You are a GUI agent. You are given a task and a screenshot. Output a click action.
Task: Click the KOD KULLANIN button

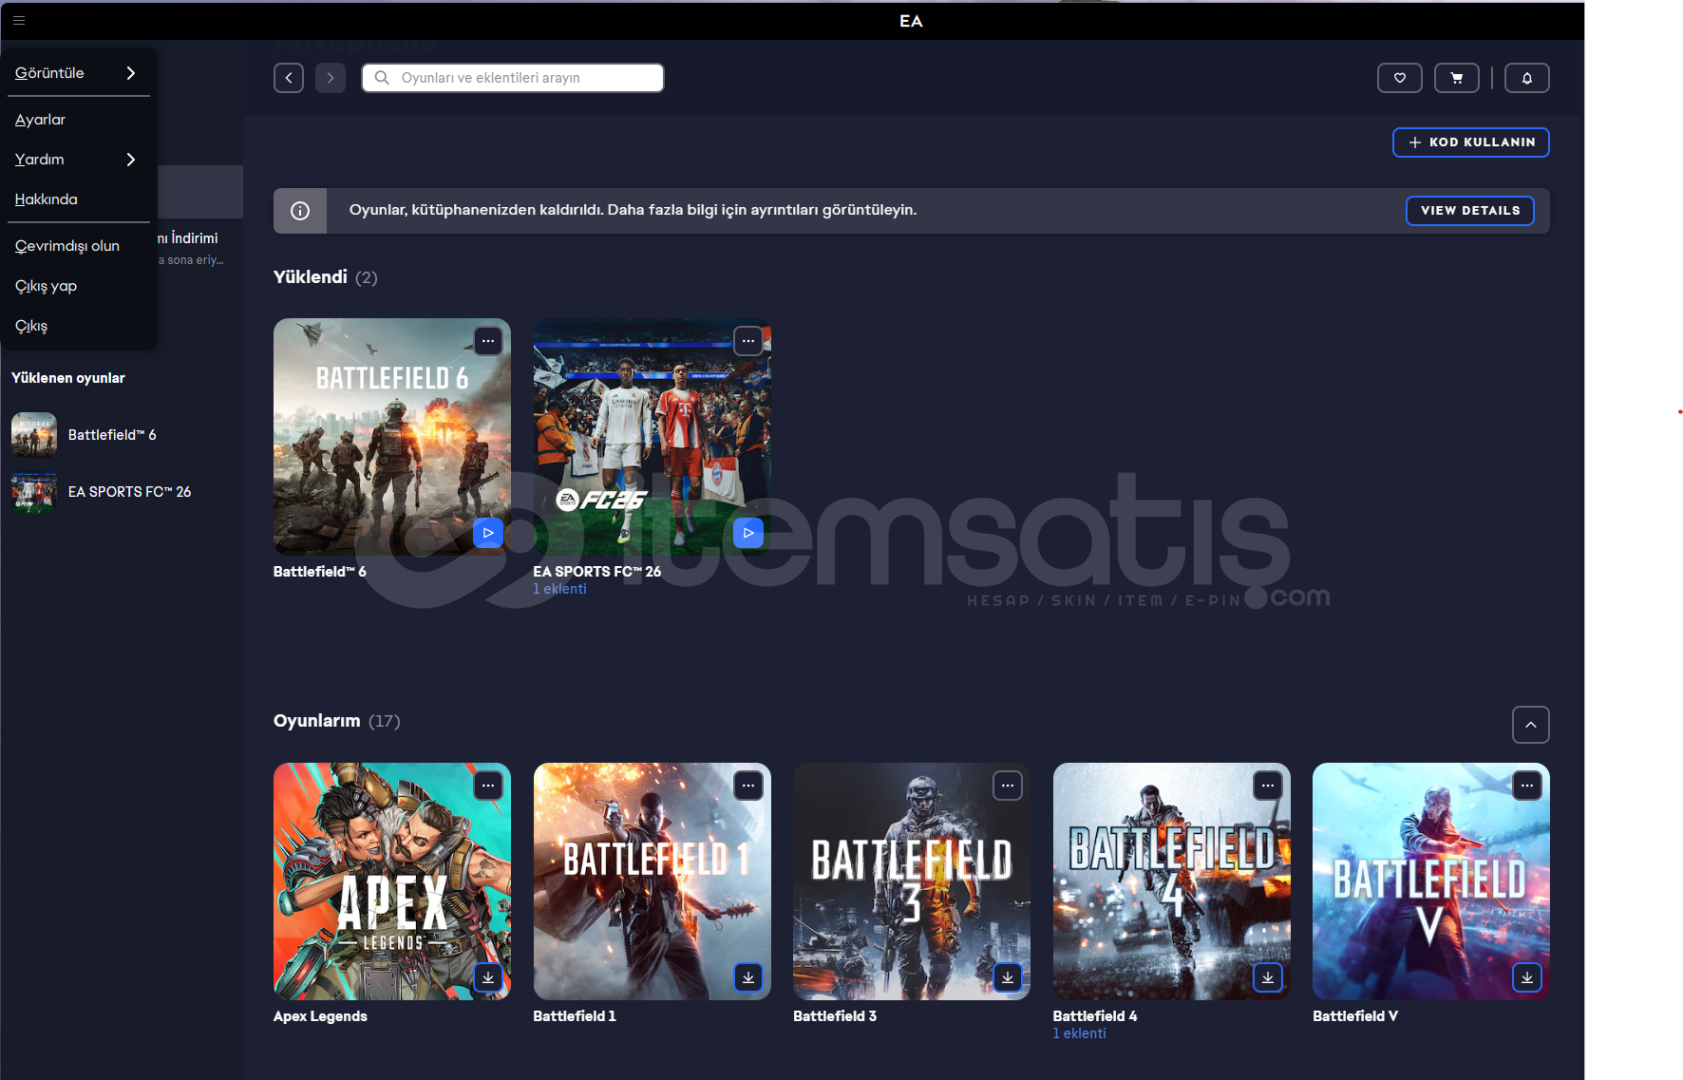[x=1471, y=142]
